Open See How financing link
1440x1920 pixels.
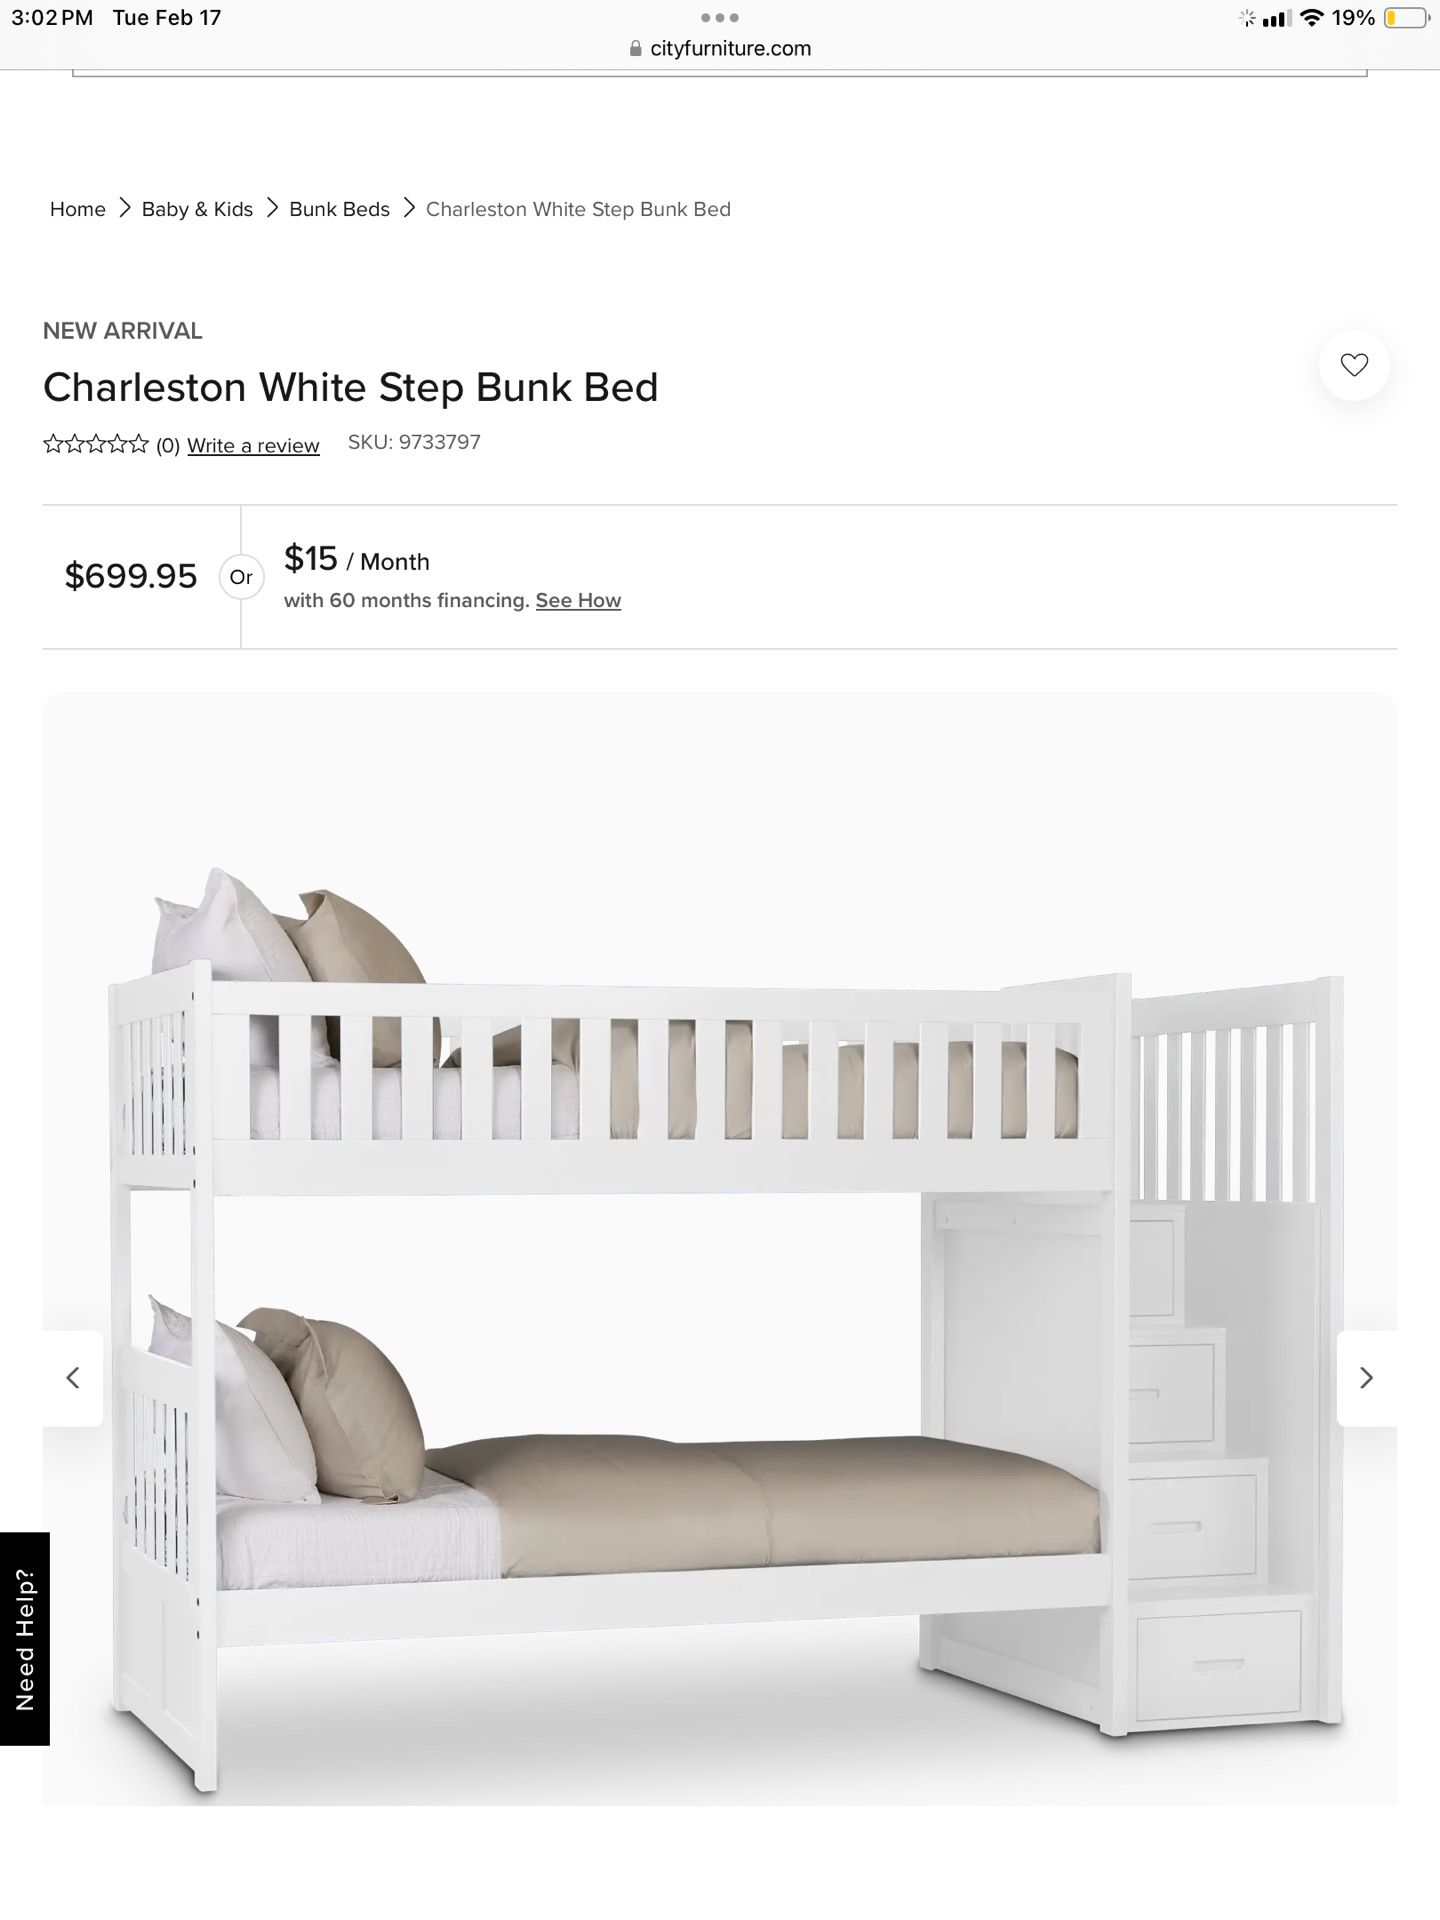[x=578, y=600]
